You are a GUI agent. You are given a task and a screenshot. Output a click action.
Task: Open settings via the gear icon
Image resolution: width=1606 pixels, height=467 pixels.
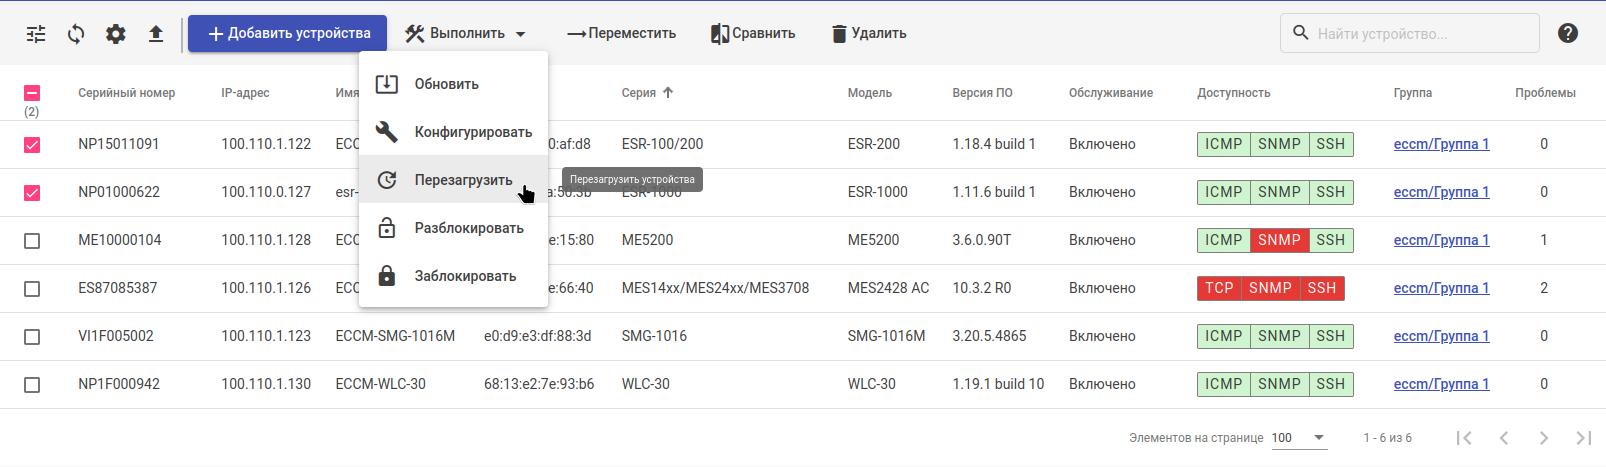[116, 34]
